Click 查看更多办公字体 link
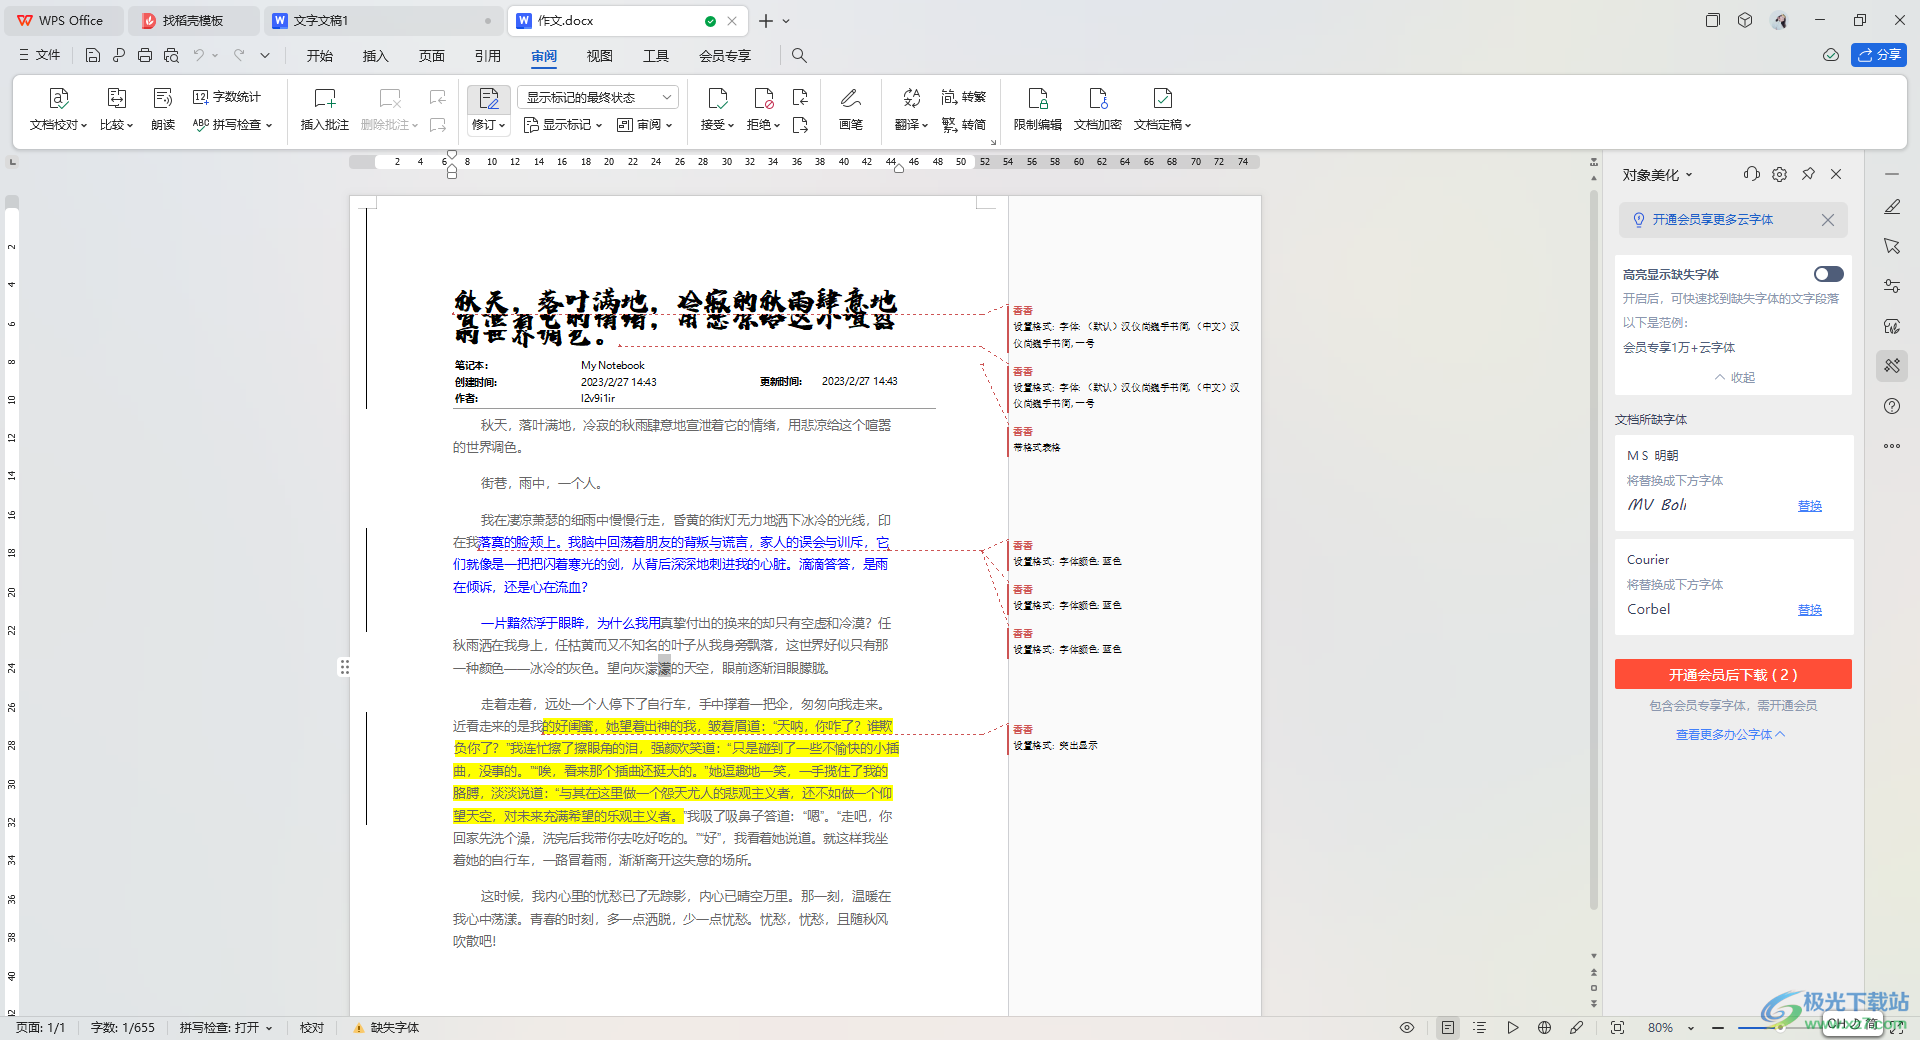Image resolution: width=1920 pixels, height=1040 pixels. click(1730, 734)
